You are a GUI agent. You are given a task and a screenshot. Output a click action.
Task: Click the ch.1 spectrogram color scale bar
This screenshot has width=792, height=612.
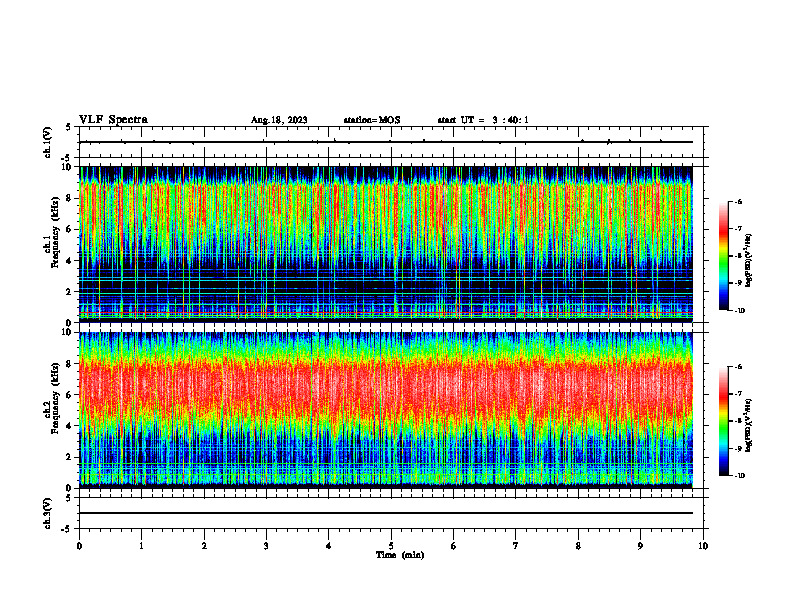pos(723,256)
